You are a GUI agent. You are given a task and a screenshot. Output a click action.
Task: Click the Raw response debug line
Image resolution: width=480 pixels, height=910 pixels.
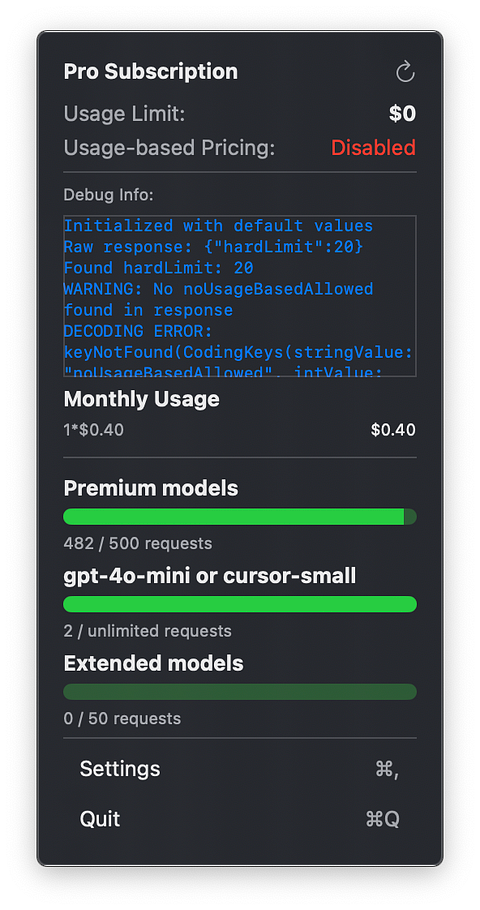click(214, 247)
